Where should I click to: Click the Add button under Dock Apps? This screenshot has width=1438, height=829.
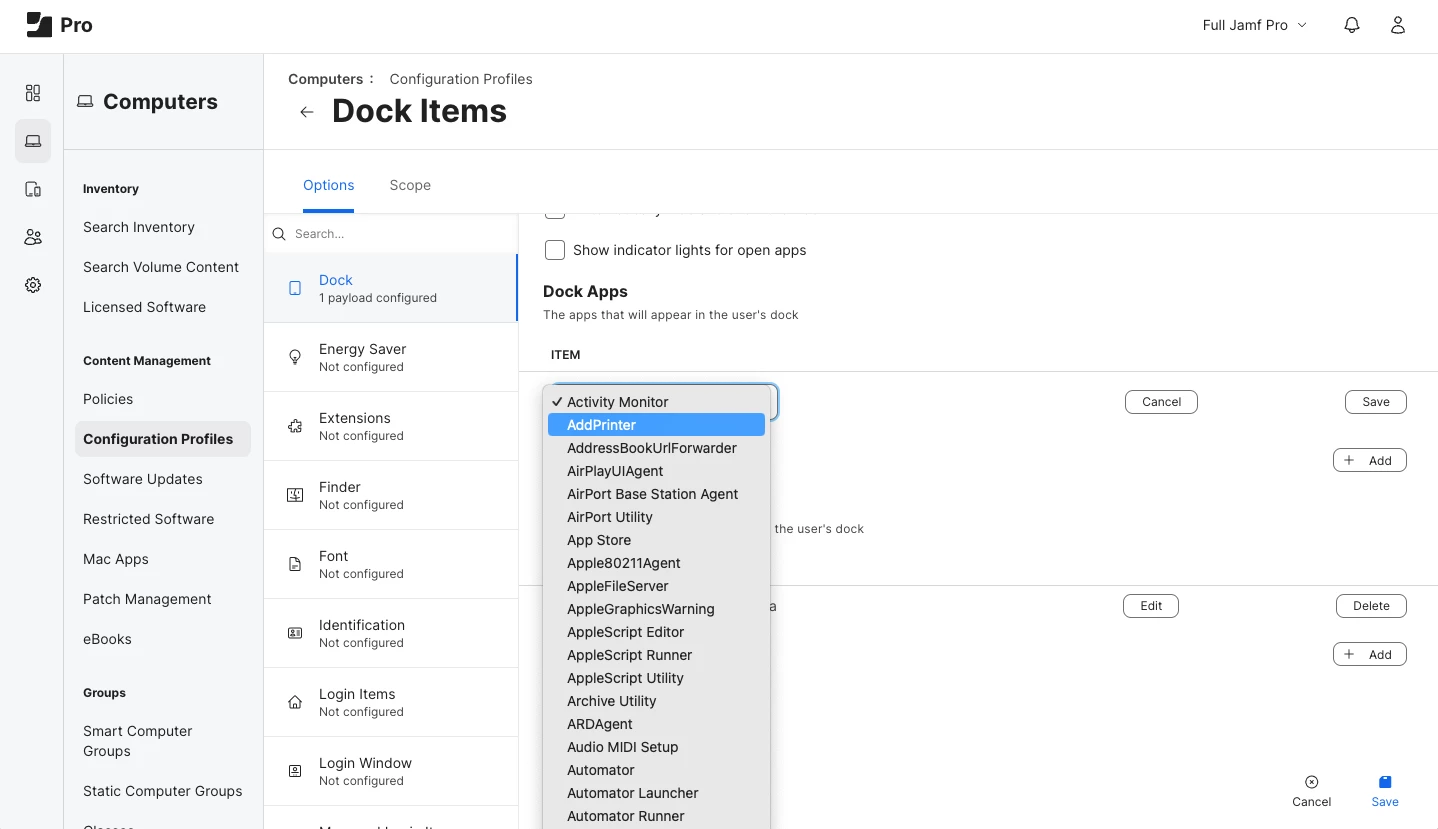[x=1370, y=460]
